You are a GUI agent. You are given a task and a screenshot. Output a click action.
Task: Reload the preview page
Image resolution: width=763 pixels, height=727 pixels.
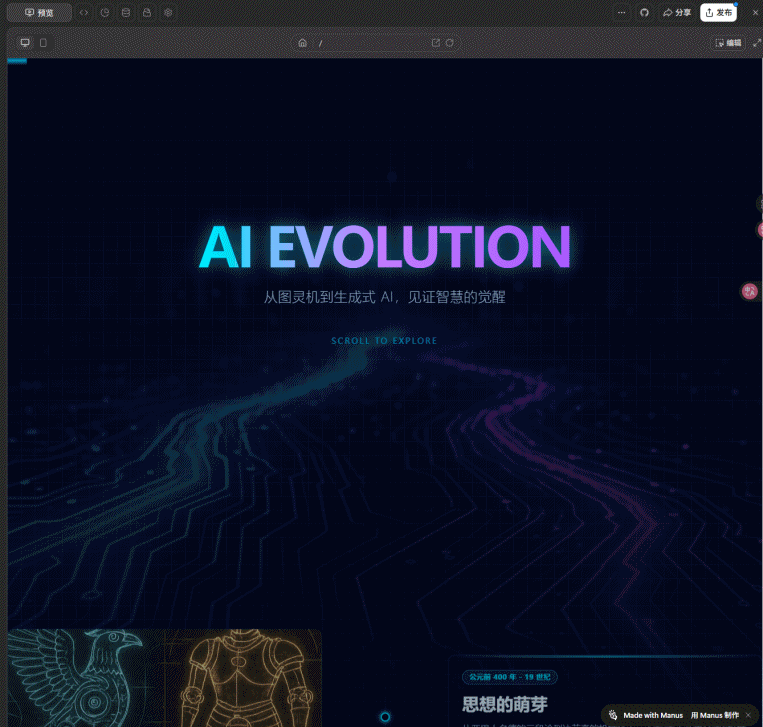[450, 43]
